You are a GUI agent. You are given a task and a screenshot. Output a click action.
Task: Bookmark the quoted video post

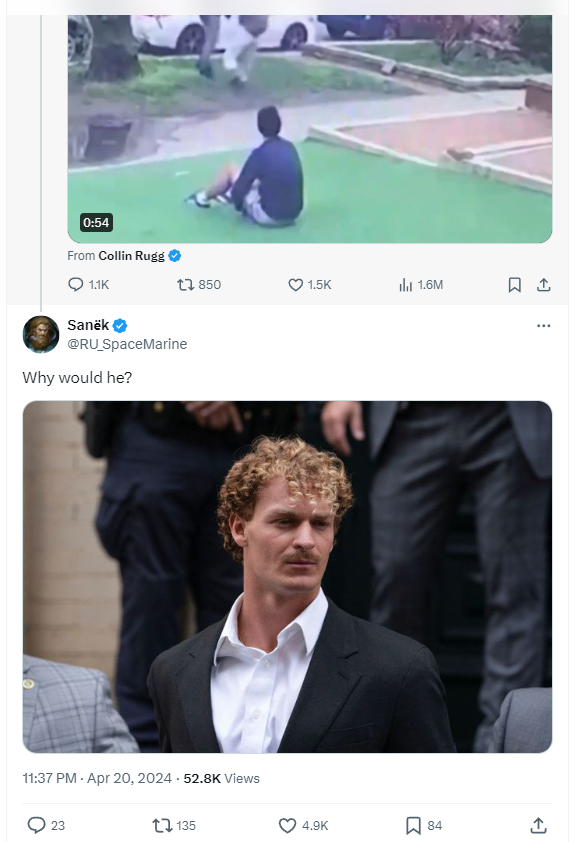[514, 285]
